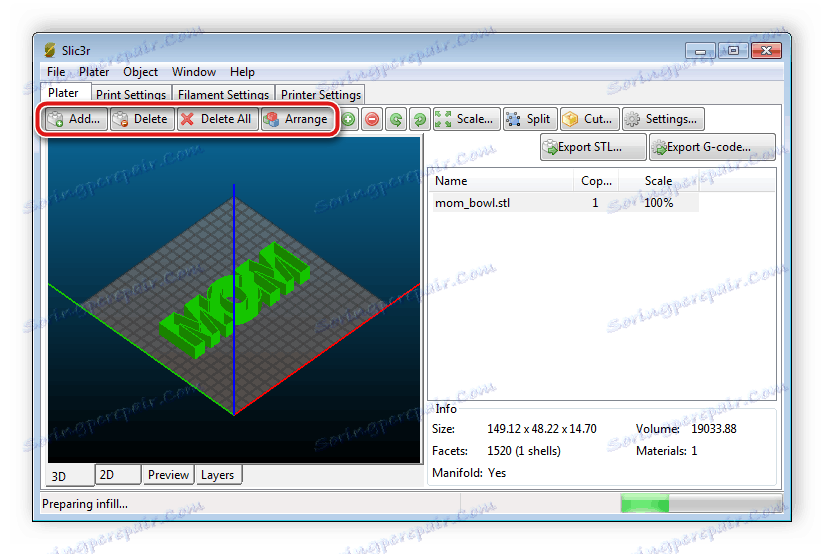This screenshot has width=824, height=554.
Task: Select the Layers view tab
Action: click(x=218, y=475)
